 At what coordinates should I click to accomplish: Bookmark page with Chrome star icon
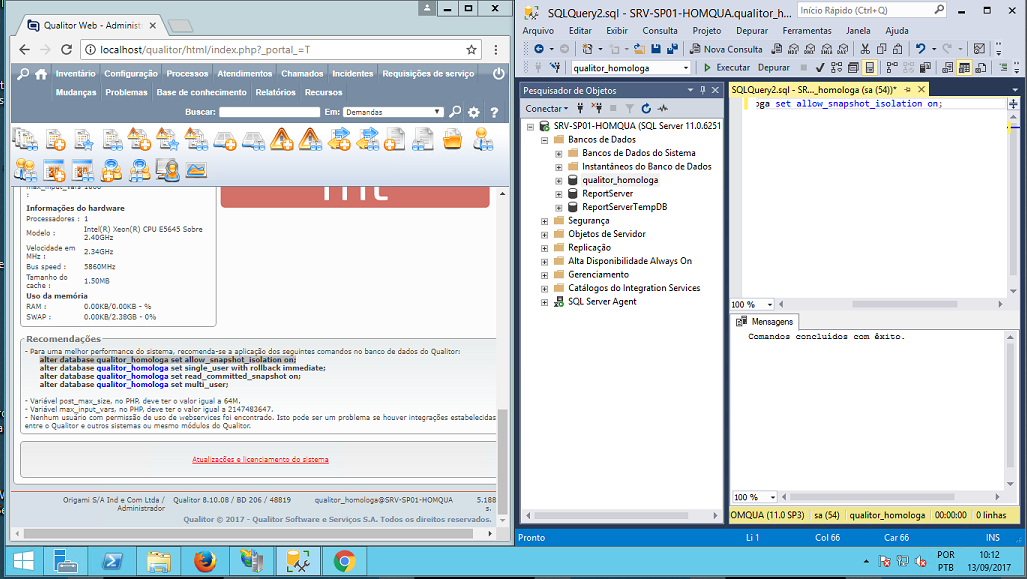tap(471, 49)
